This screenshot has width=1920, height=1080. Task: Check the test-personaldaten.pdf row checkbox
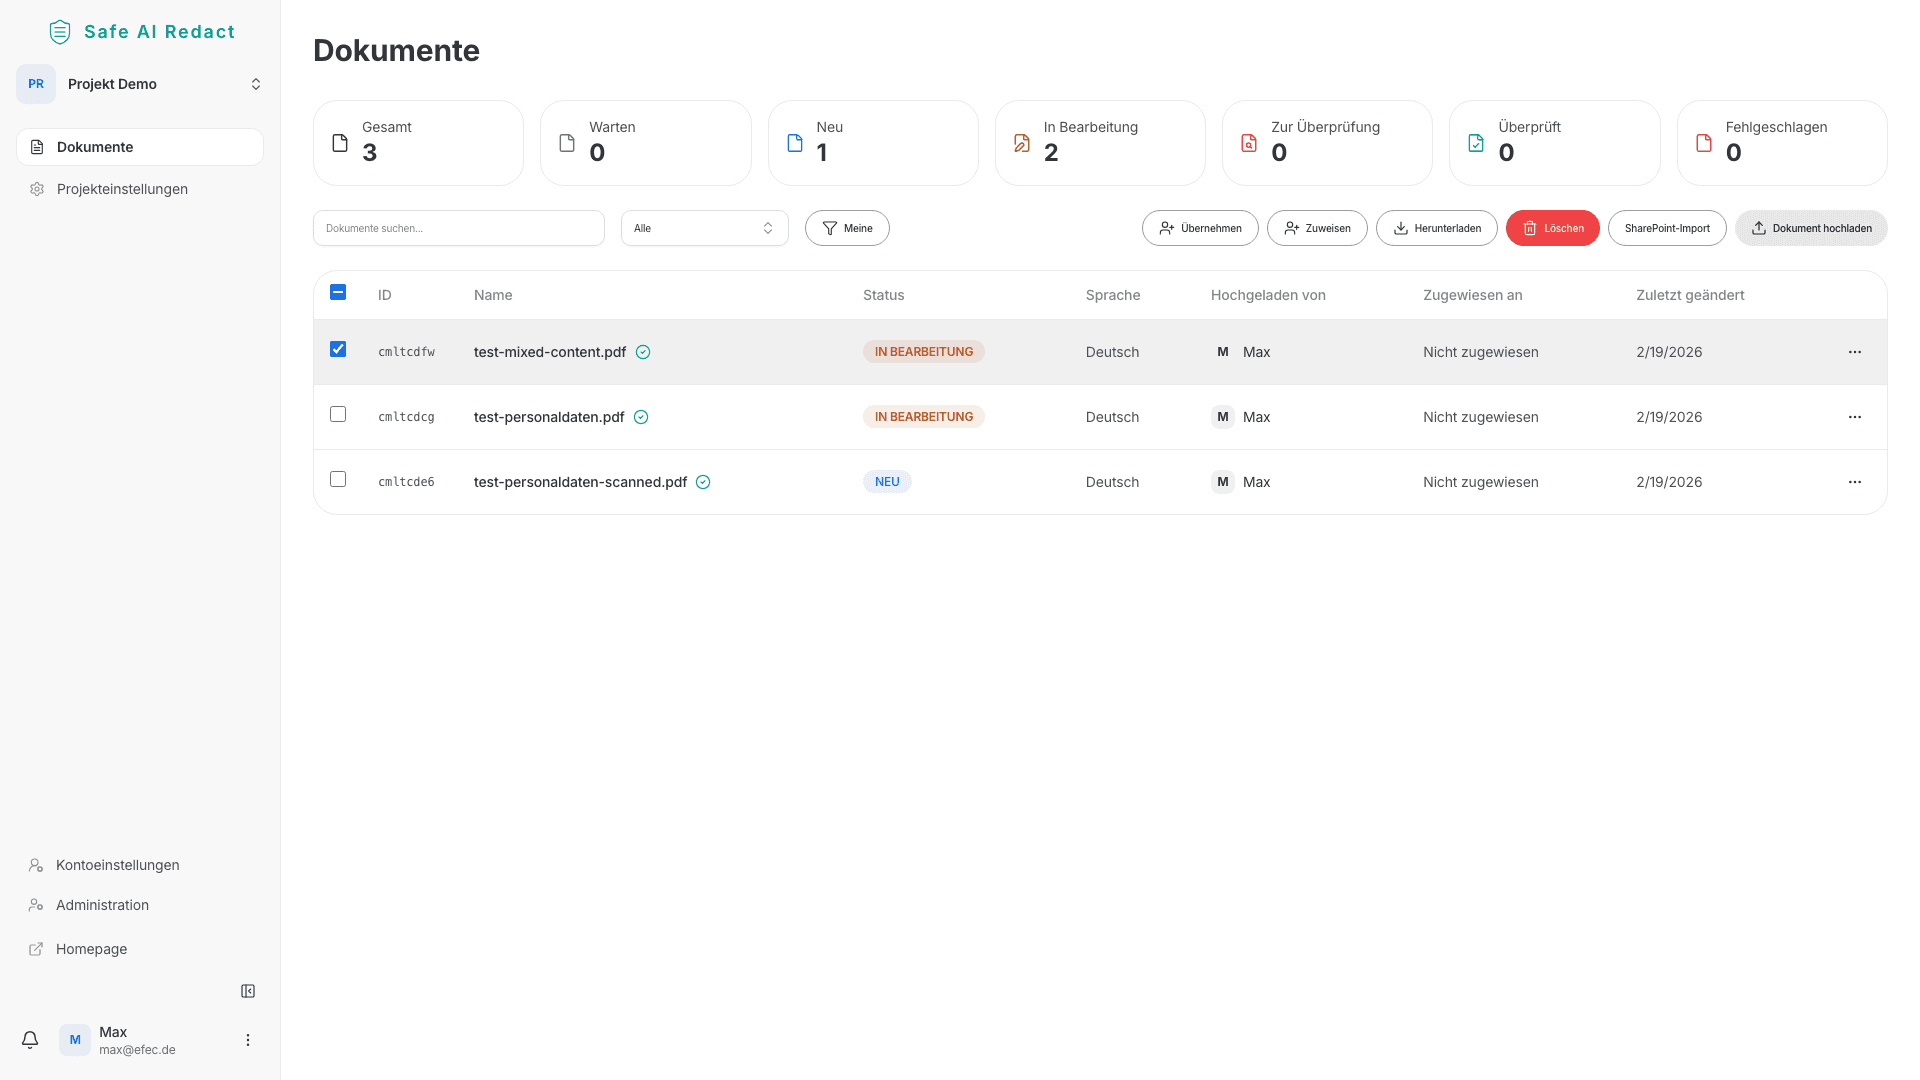click(338, 414)
